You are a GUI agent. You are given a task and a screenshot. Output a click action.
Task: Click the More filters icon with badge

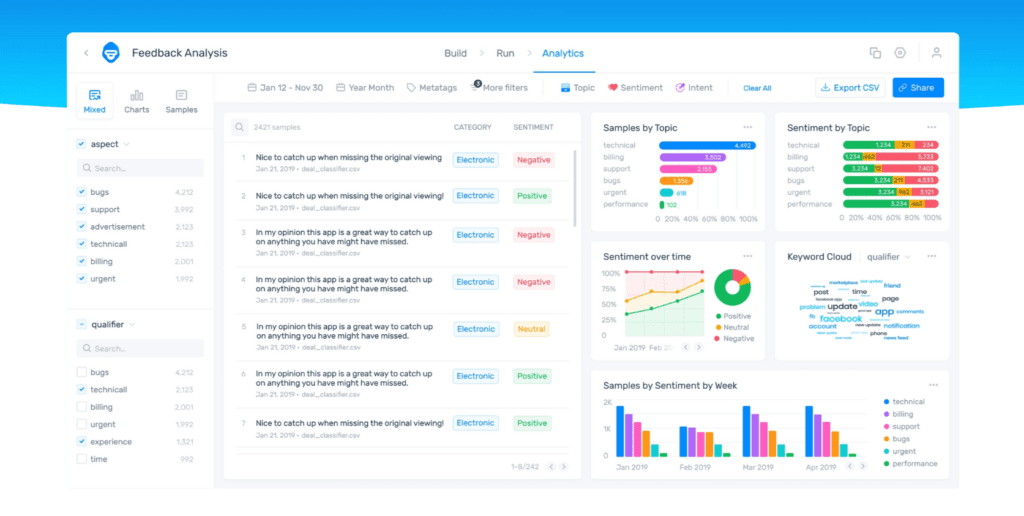pyautogui.click(x=475, y=86)
